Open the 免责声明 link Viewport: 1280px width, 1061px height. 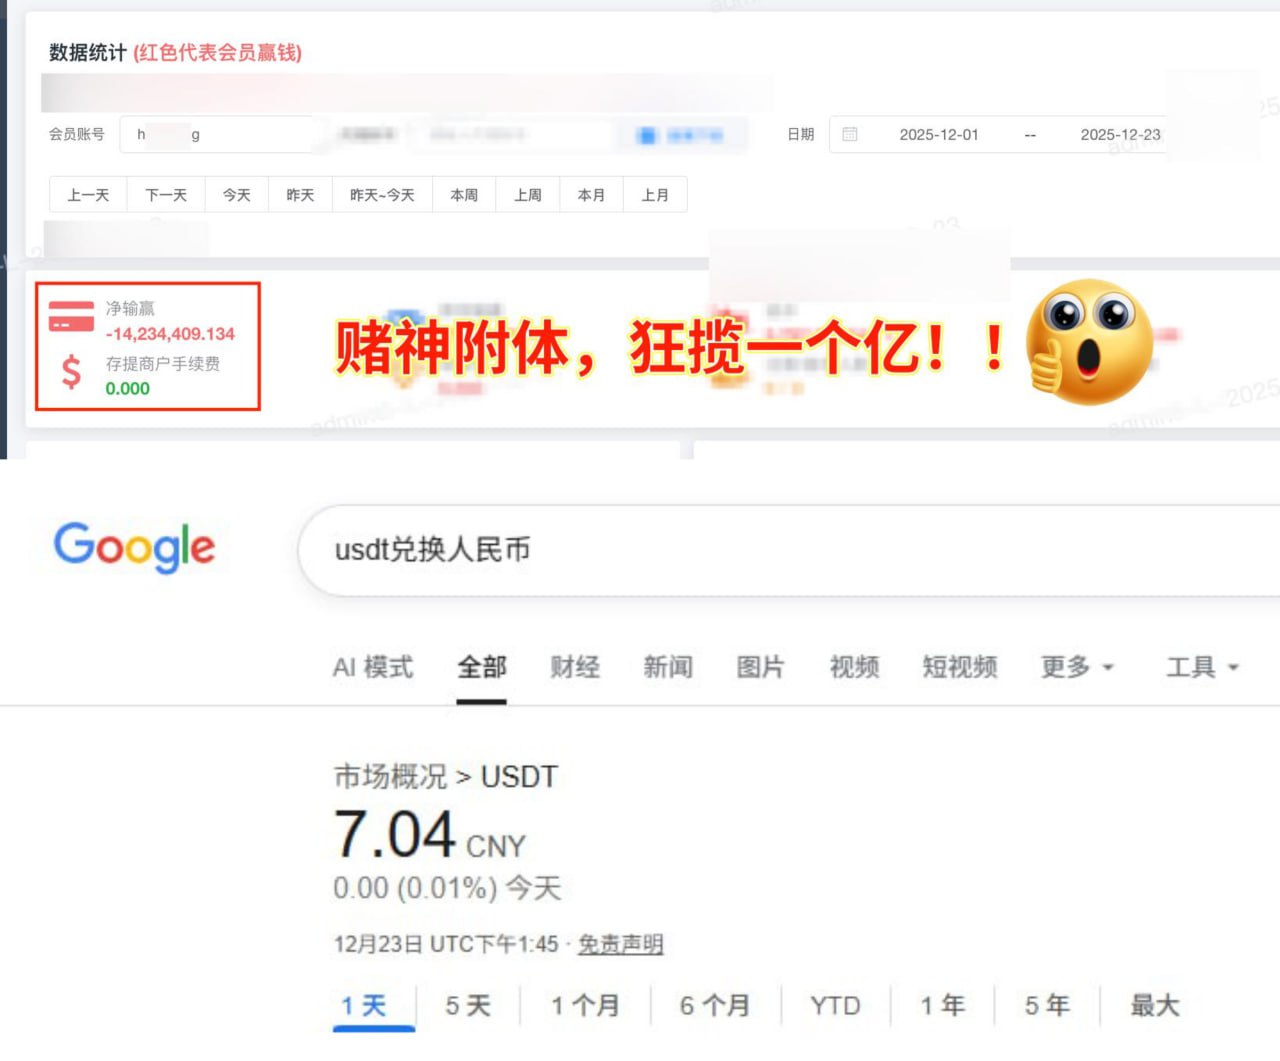621,944
